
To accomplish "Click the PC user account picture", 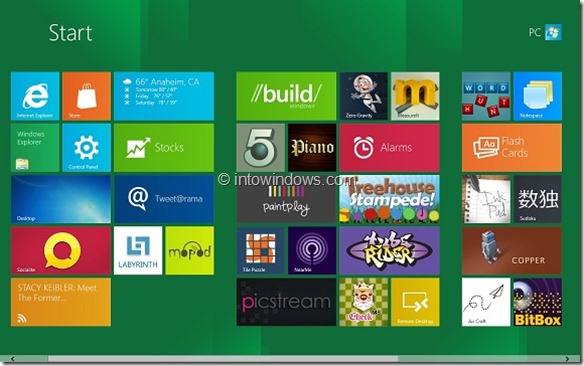I will pyautogui.click(x=553, y=32).
